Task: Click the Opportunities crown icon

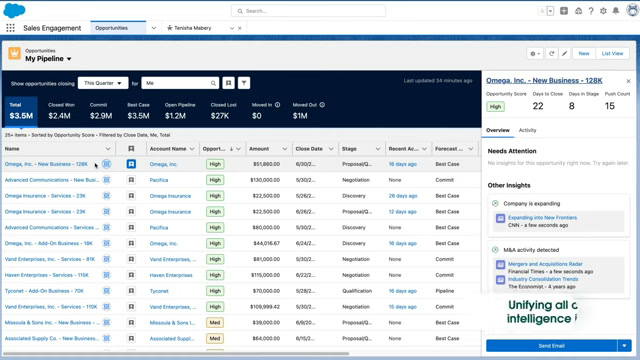Action: (15, 53)
